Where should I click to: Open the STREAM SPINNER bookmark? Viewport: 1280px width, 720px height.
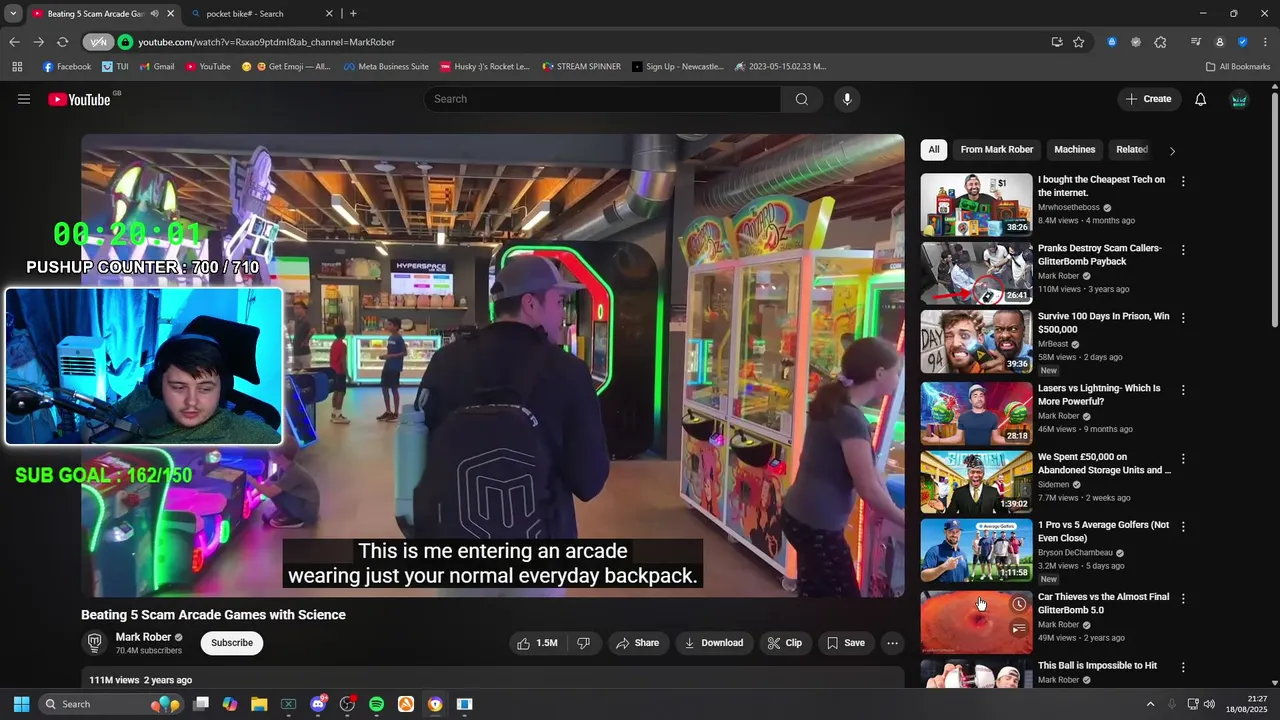pos(581,67)
